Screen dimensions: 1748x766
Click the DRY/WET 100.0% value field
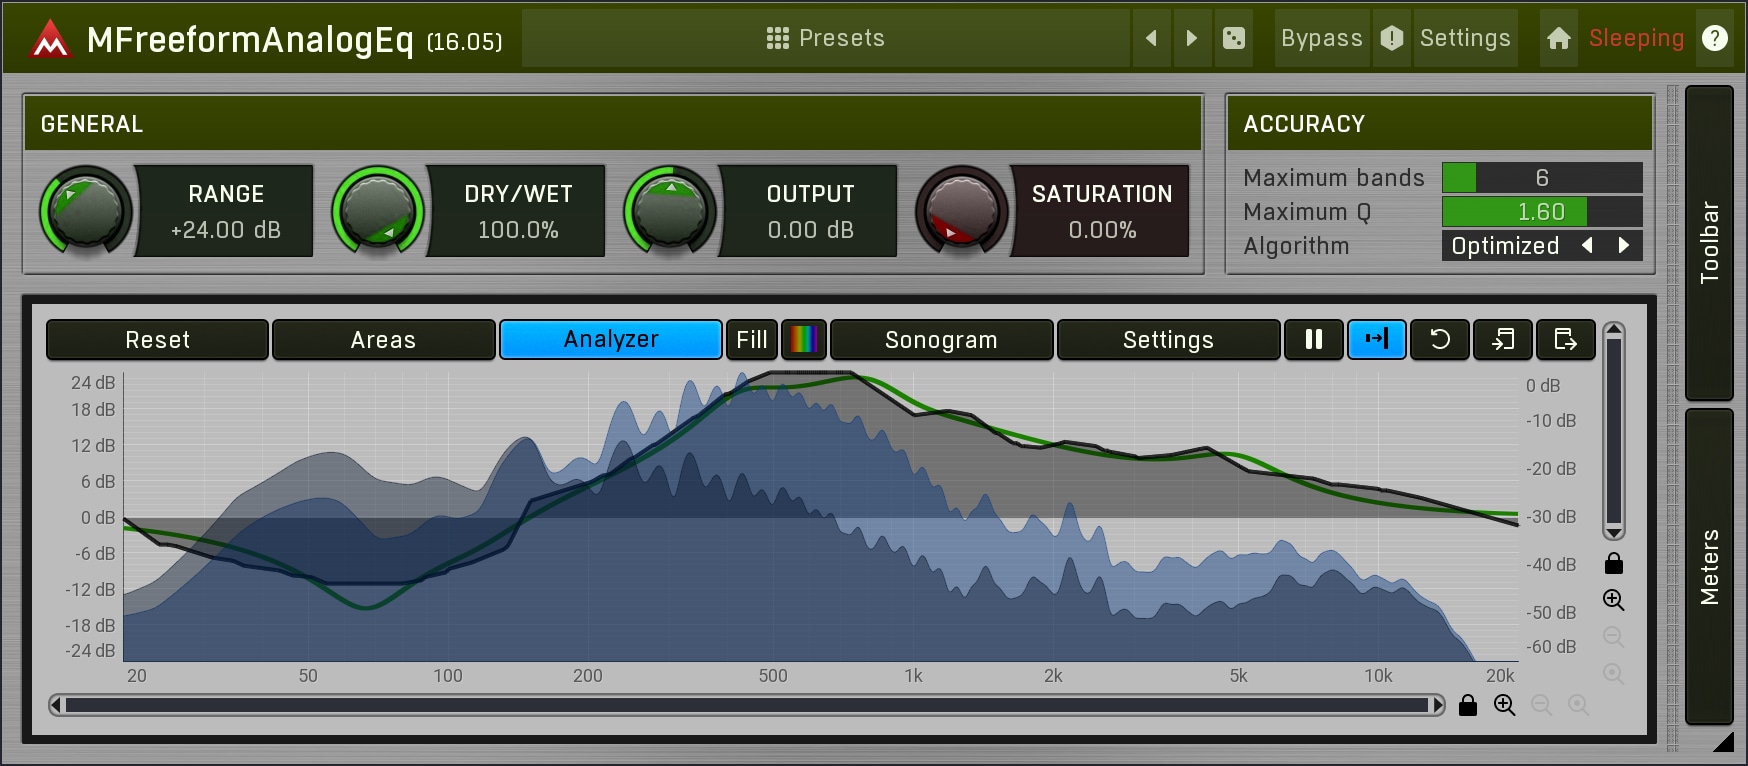(518, 211)
